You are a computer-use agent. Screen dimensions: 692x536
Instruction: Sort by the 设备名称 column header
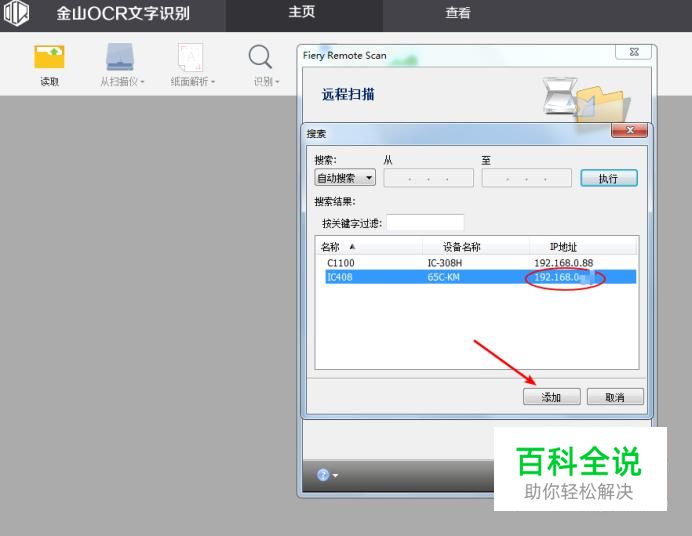click(x=476, y=247)
